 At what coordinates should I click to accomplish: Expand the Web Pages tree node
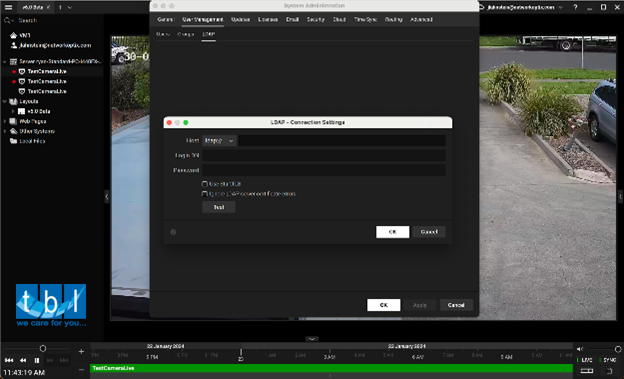click(5, 121)
